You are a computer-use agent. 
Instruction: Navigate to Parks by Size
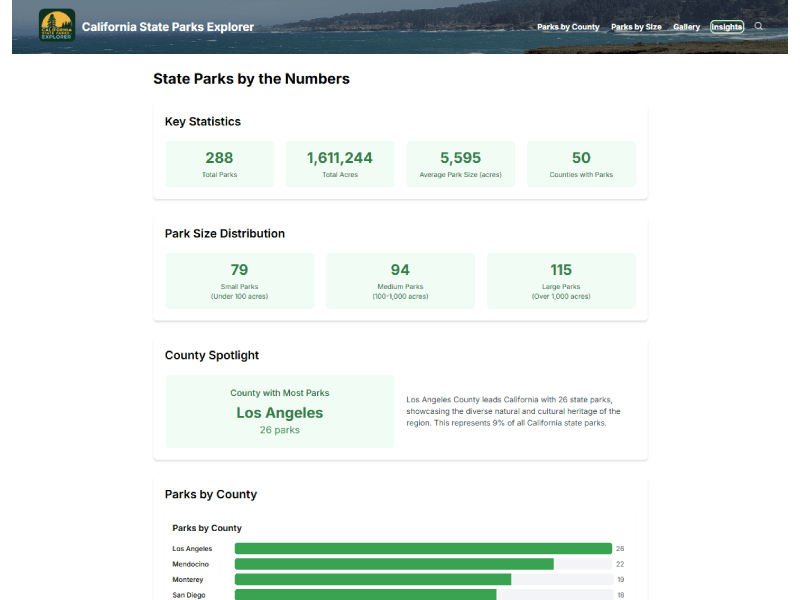636,27
